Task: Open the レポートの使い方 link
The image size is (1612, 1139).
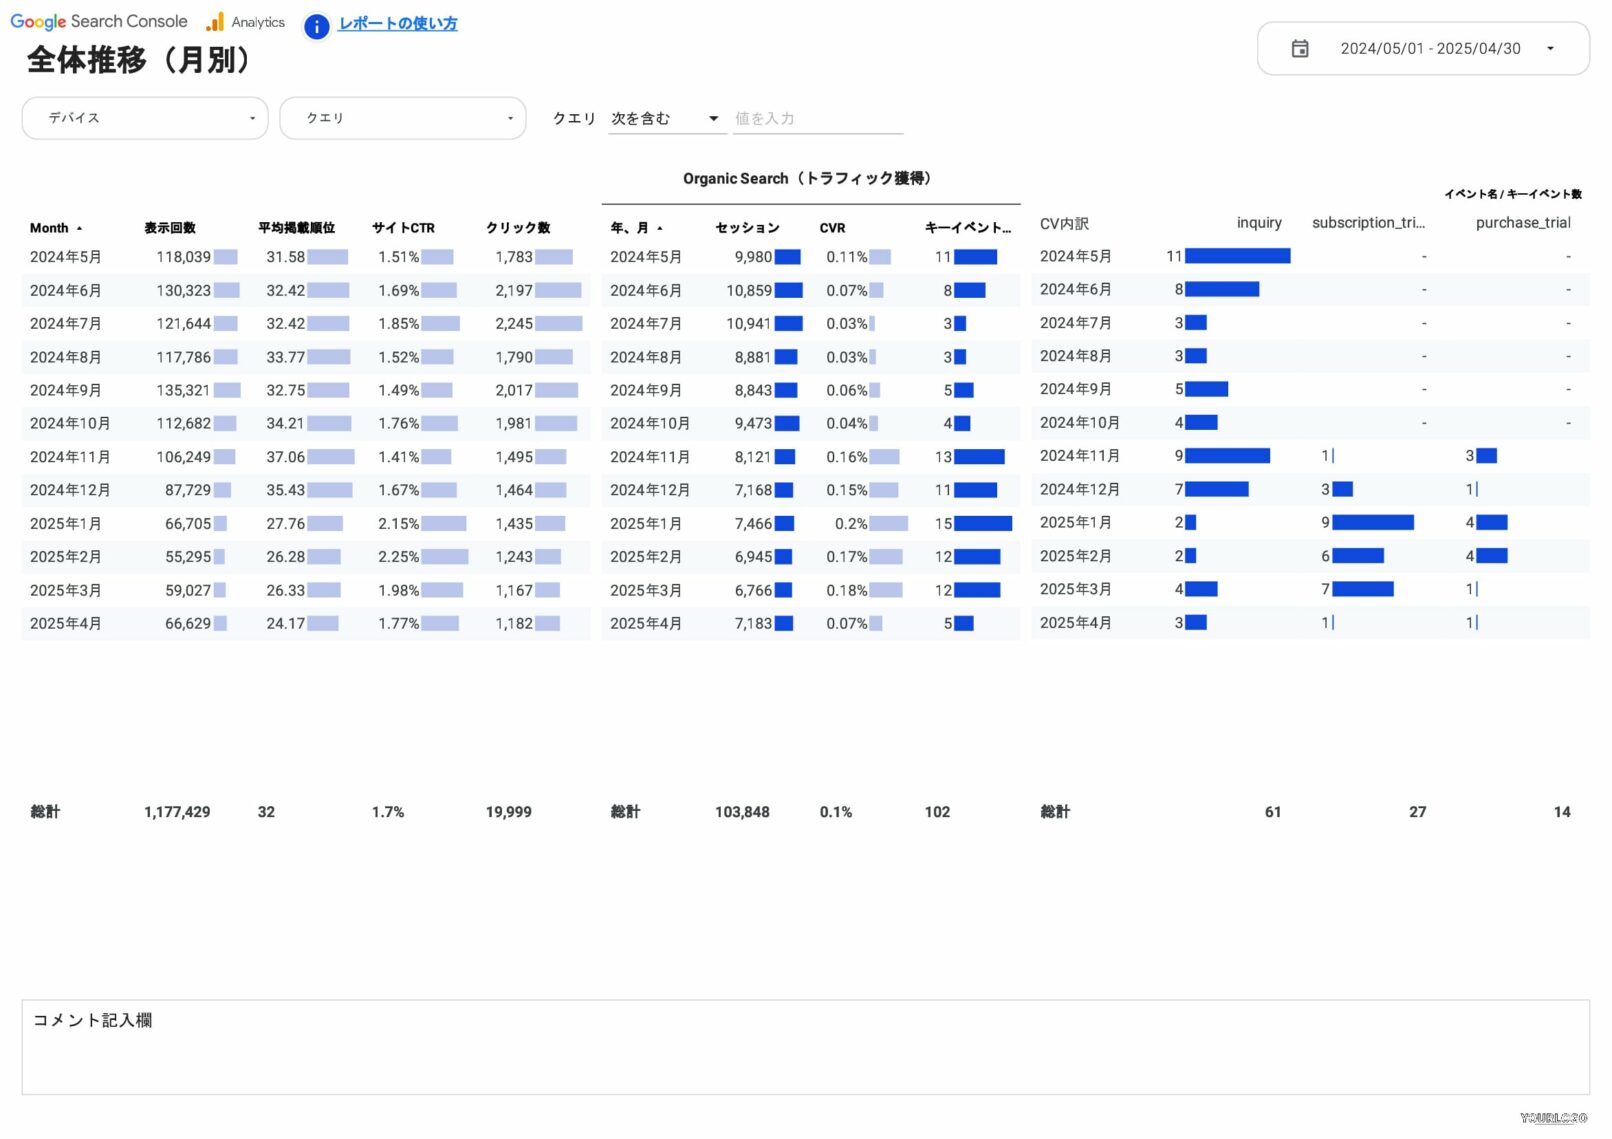Action: [x=398, y=24]
